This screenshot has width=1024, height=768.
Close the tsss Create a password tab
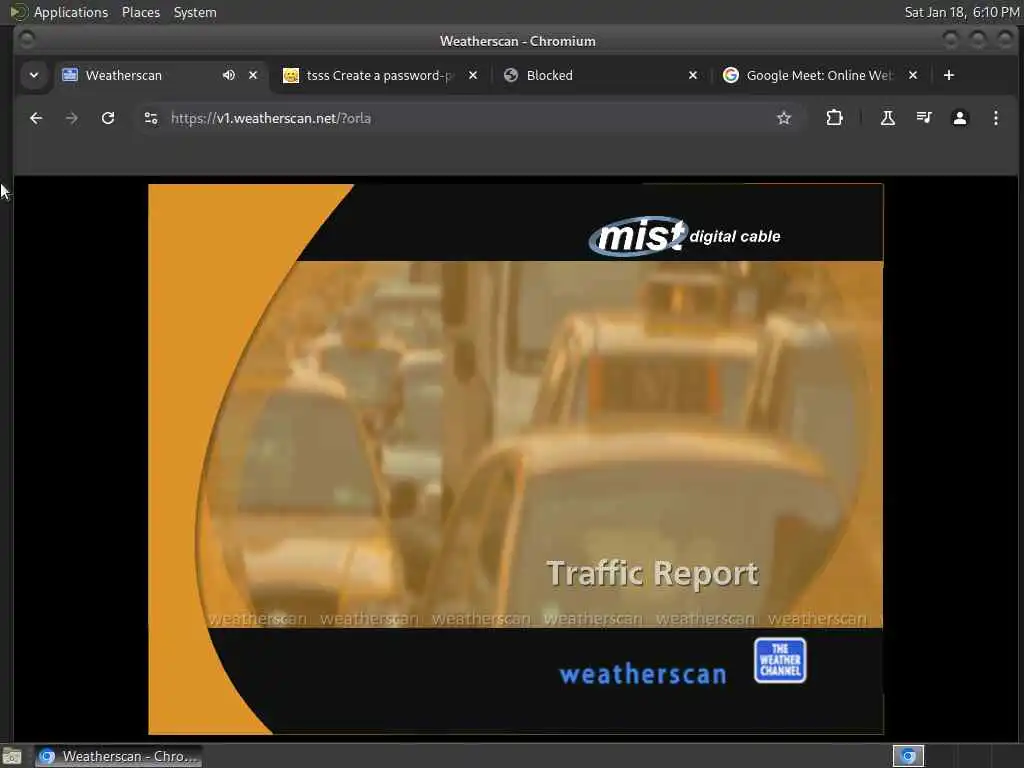473,75
